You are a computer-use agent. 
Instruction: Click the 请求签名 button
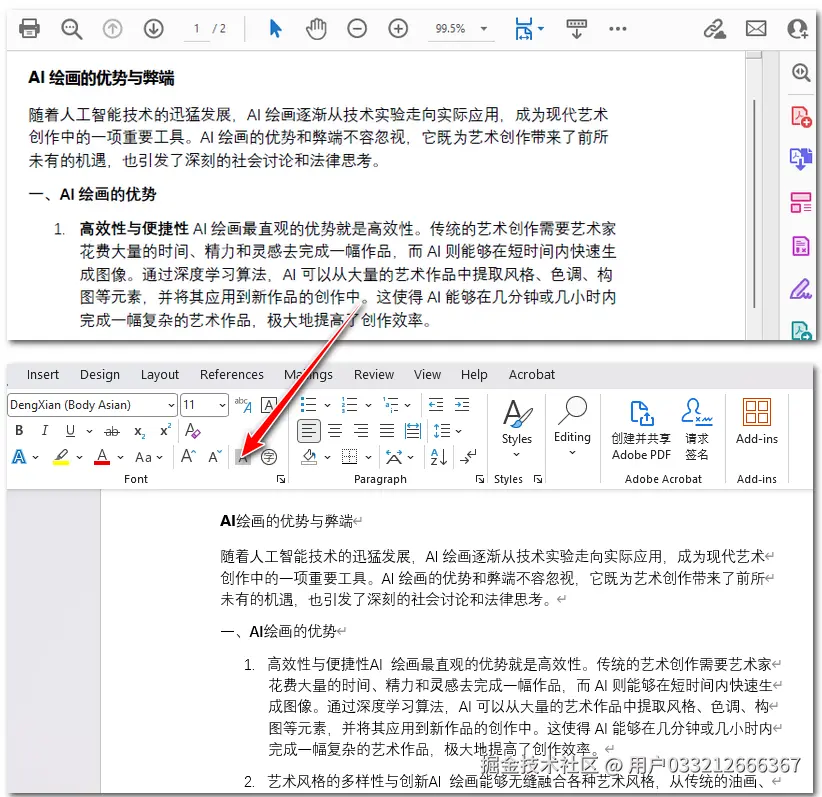tap(697, 429)
